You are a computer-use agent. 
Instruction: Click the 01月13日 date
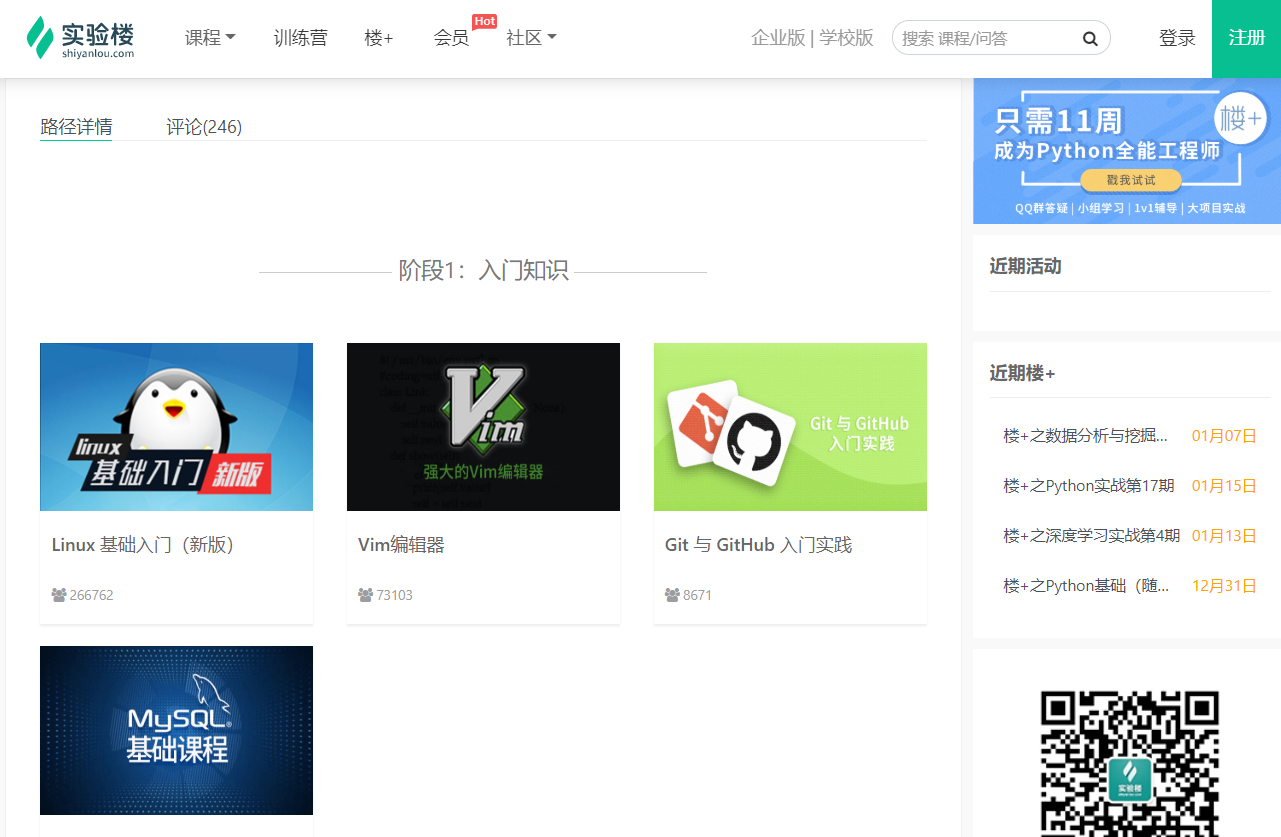coord(1224,536)
